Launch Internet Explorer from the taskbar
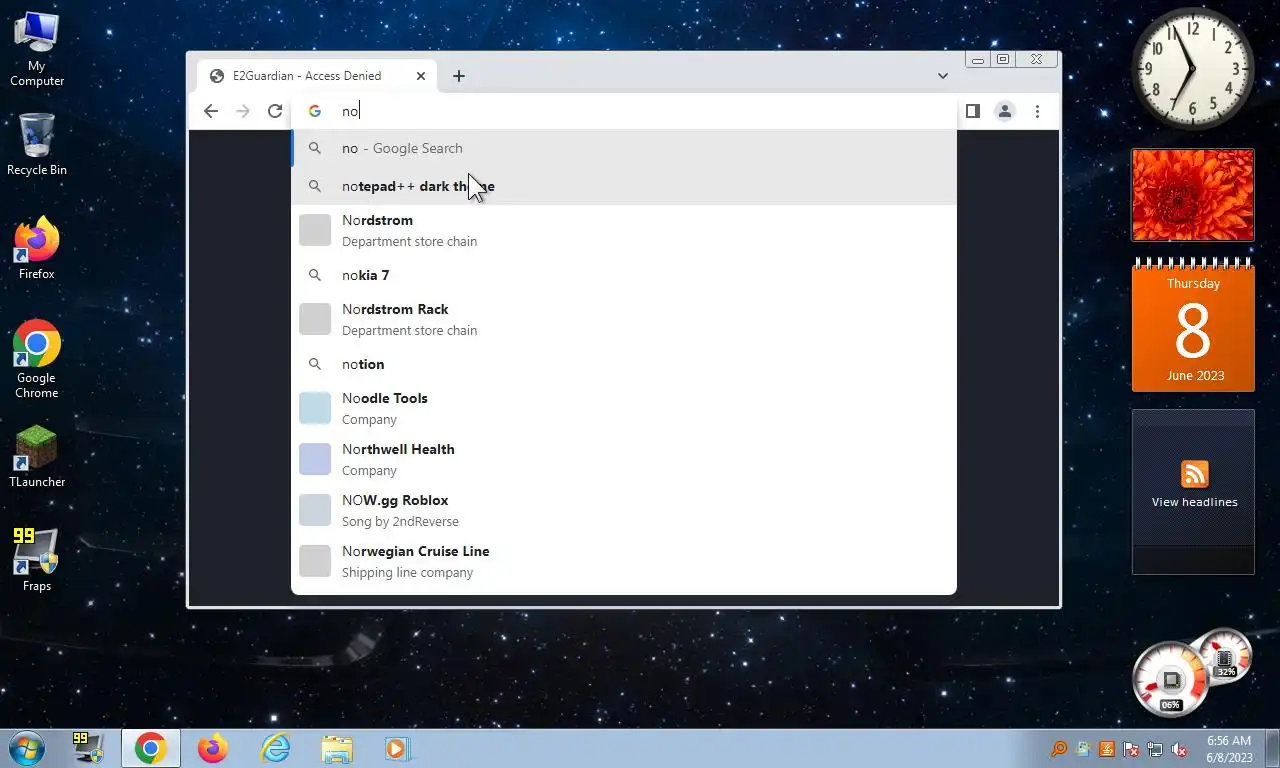This screenshot has height=768, width=1280. pos(275,748)
